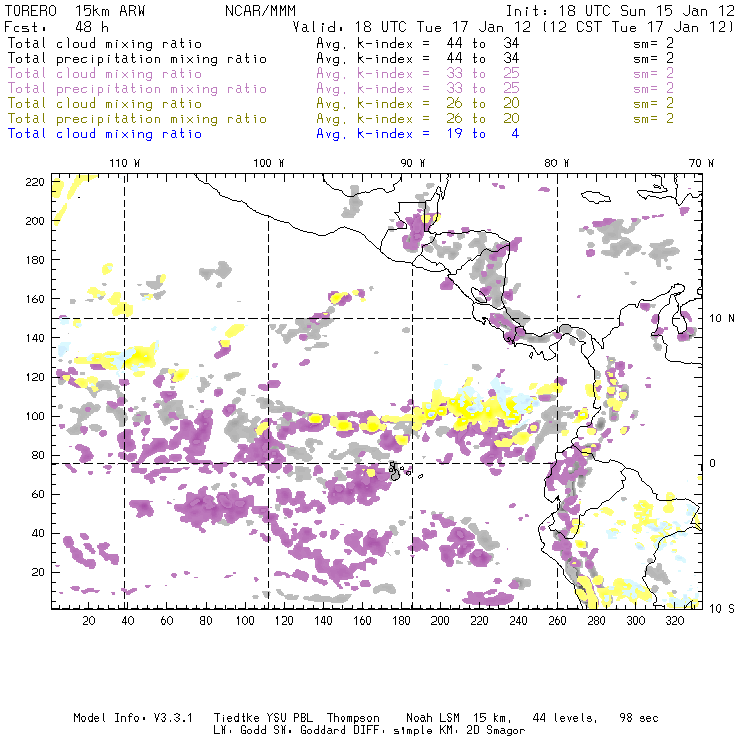This screenshot has width=740, height=740.
Task: Click the '180' value on the horizontal axis
Action: pyautogui.click(x=401, y=621)
